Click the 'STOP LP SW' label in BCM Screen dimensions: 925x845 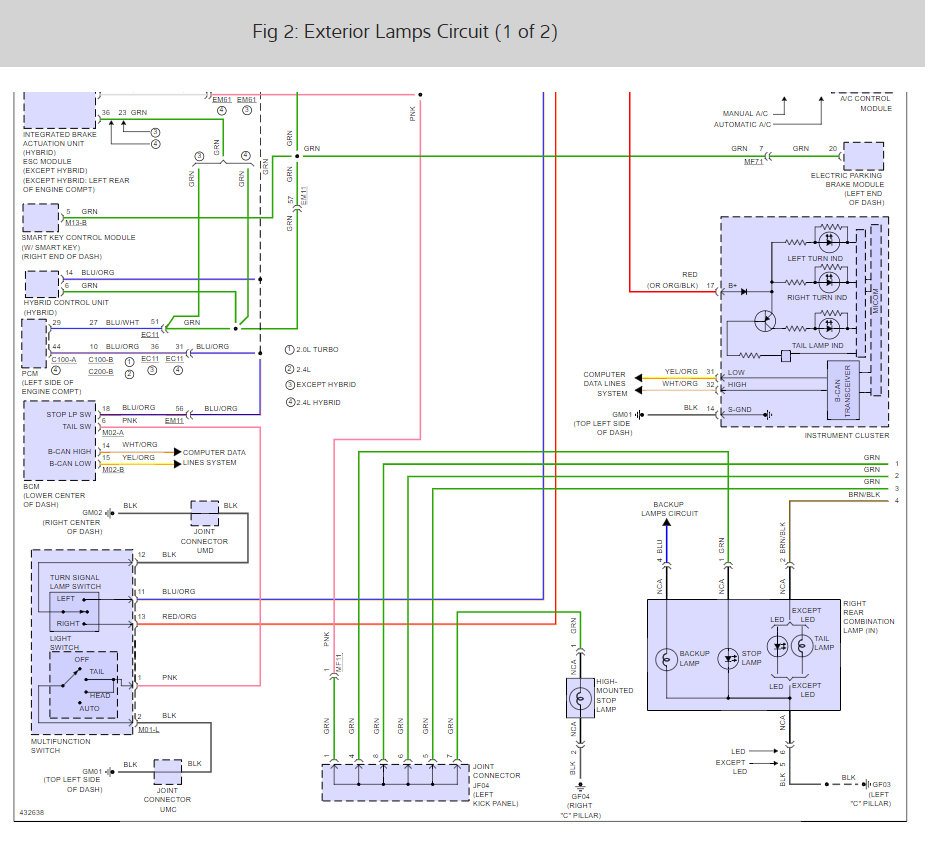68,414
